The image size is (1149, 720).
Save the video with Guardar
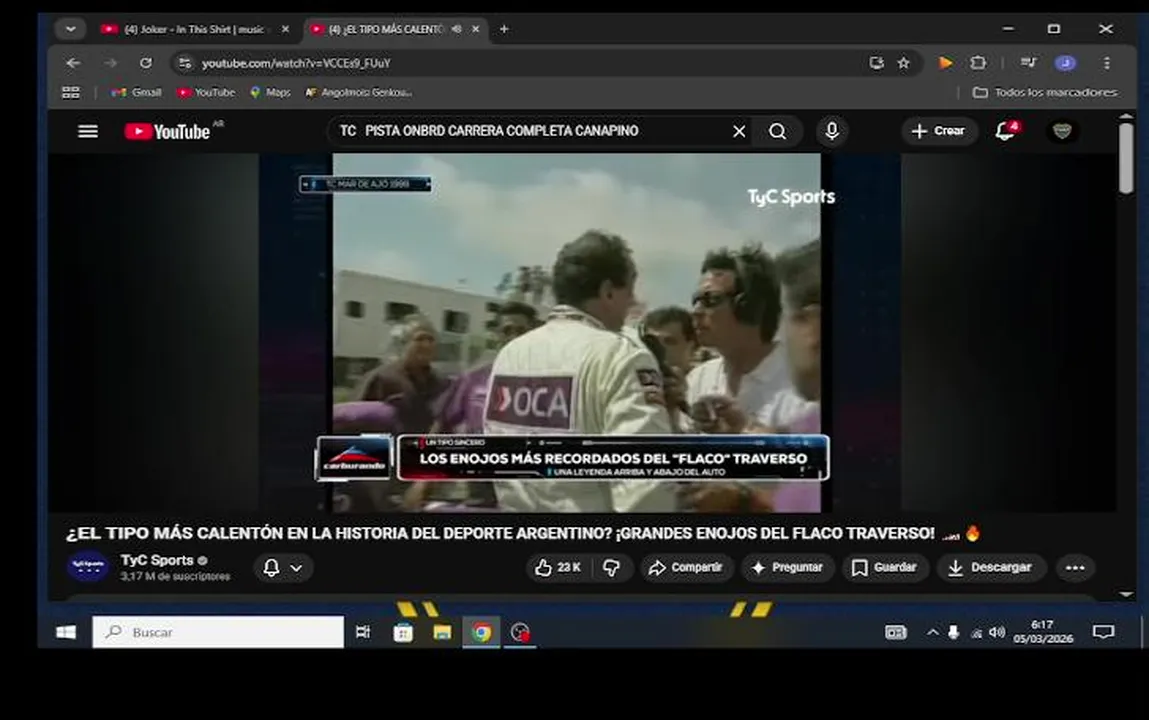[x=884, y=568]
